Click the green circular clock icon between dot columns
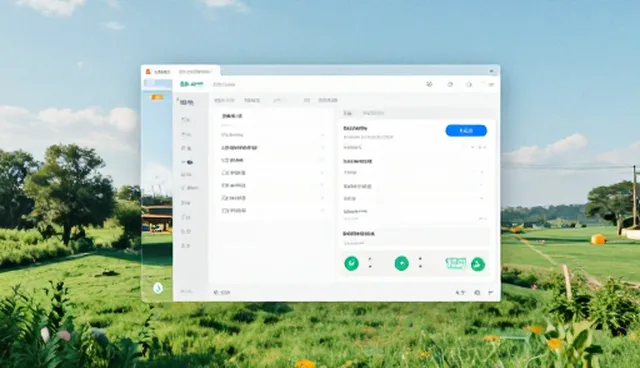Image resolution: width=640 pixels, height=368 pixels. 401,264
